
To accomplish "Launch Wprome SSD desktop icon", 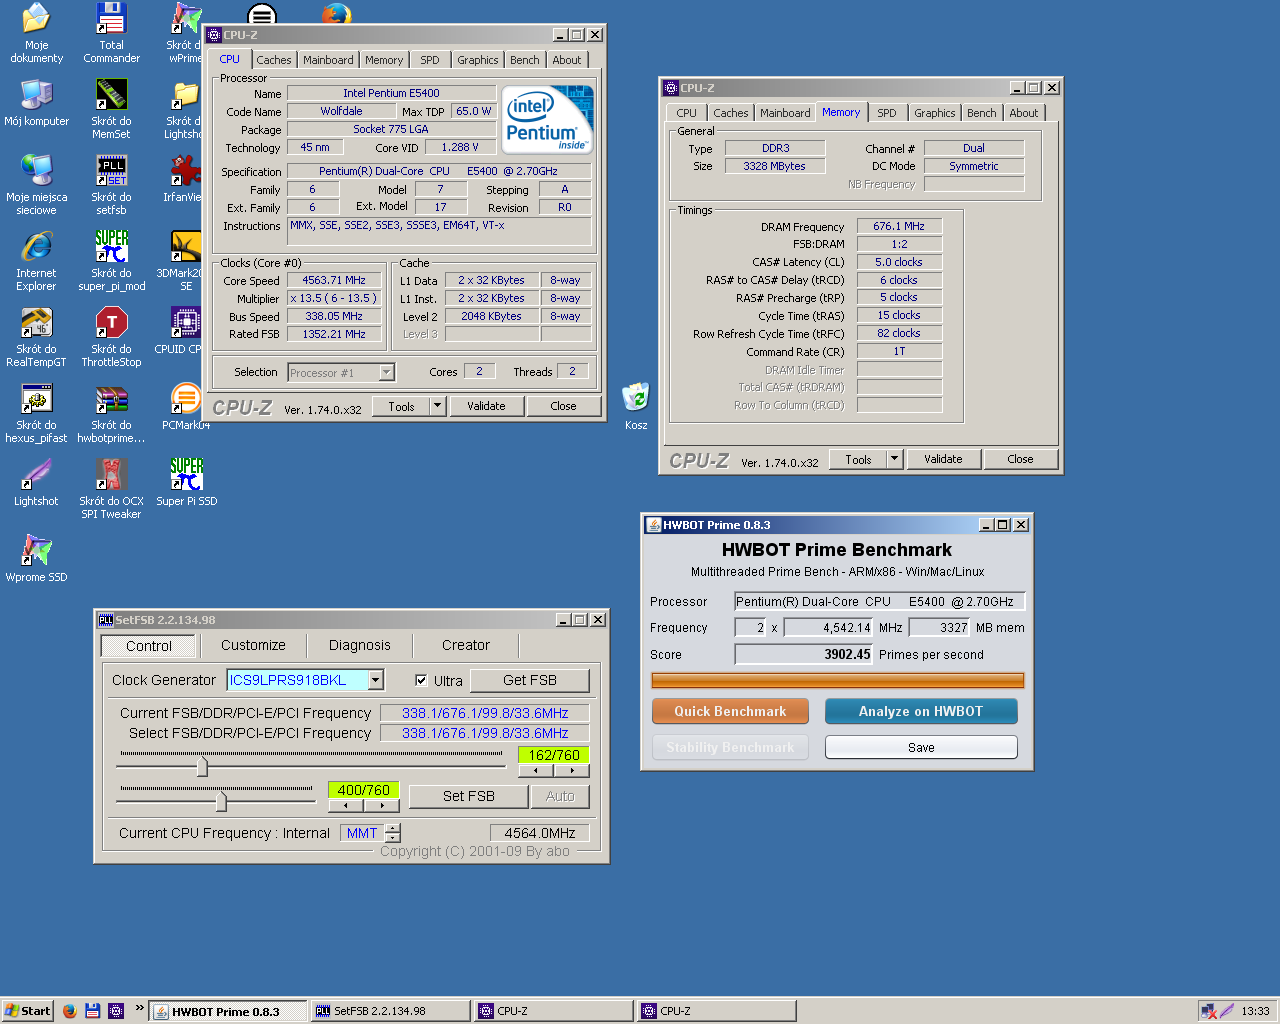I will click(x=36, y=559).
